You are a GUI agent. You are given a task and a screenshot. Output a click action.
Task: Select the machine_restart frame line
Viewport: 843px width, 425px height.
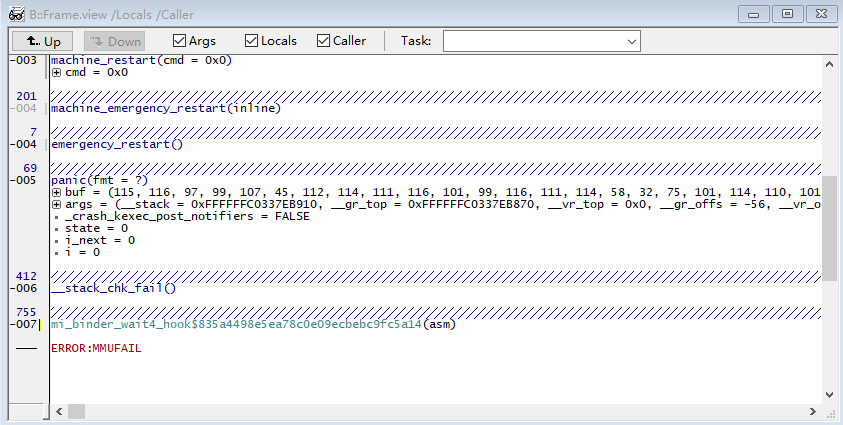pos(141,60)
